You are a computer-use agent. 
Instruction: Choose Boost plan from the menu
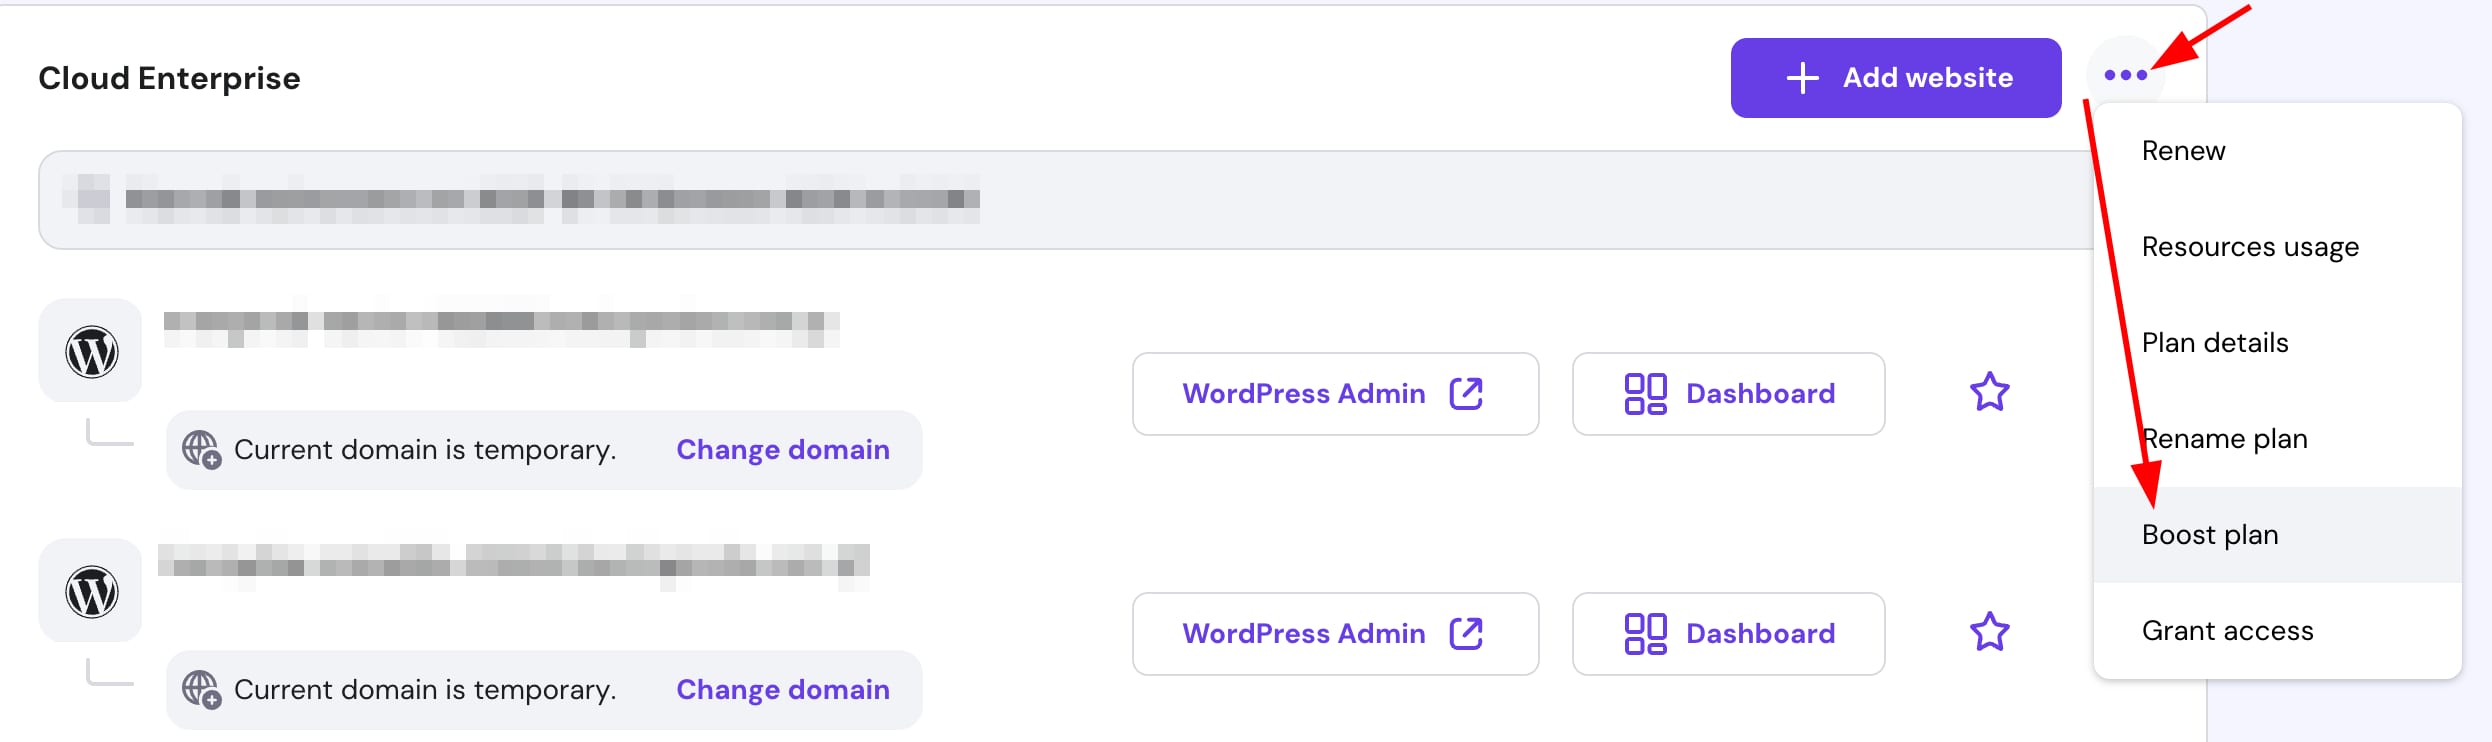coord(2210,535)
